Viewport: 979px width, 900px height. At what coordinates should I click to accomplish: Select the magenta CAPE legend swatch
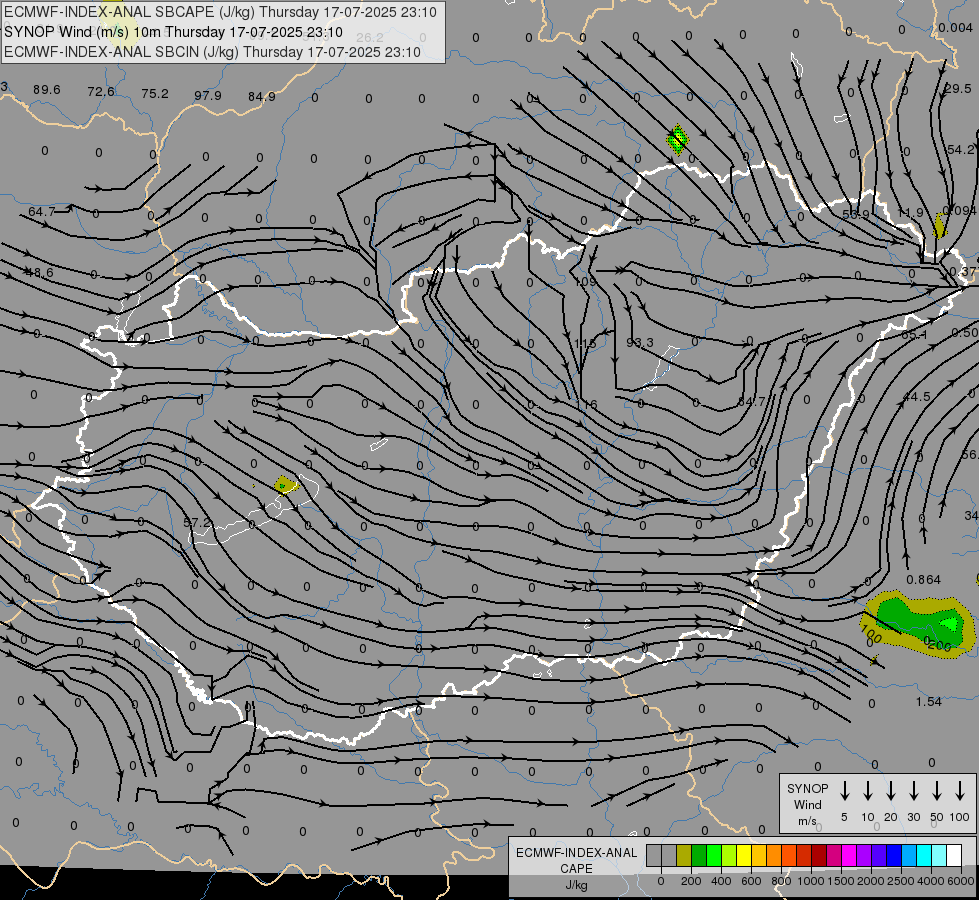coord(849,856)
